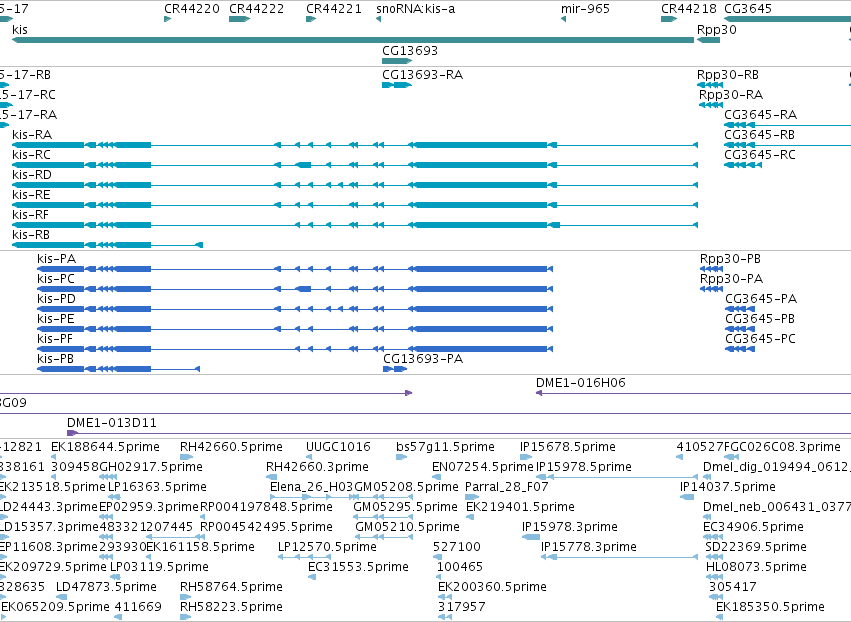The width and height of the screenshot is (851, 622).
Task: Select the CR44218 gene label
Action: pos(689,9)
